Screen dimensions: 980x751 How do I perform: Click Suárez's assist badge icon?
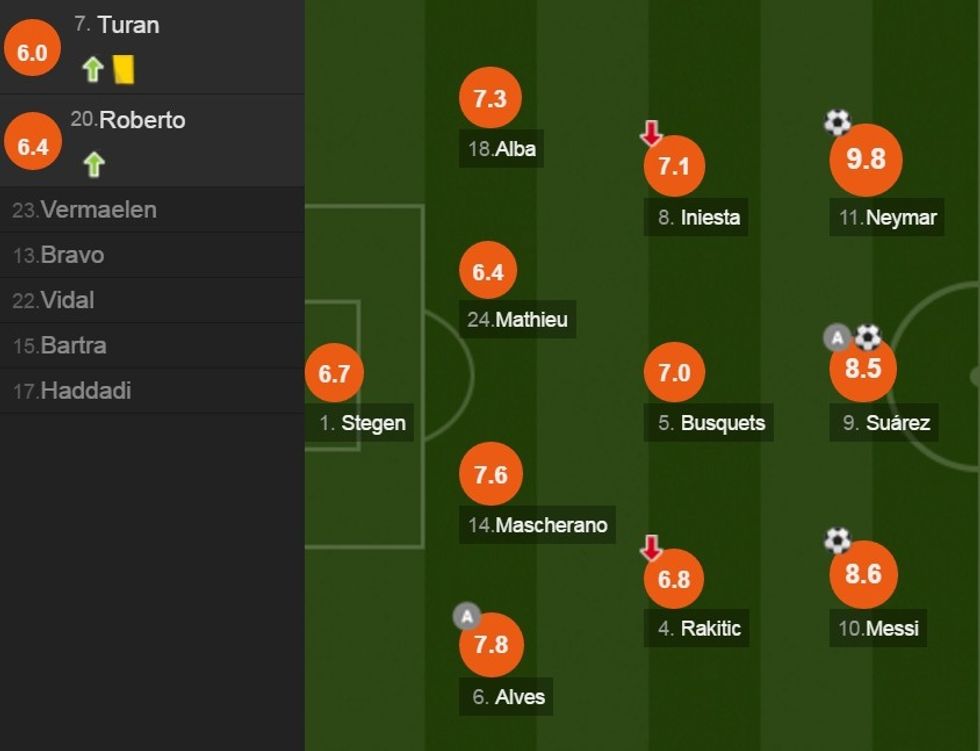pyautogui.click(x=837, y=338)
